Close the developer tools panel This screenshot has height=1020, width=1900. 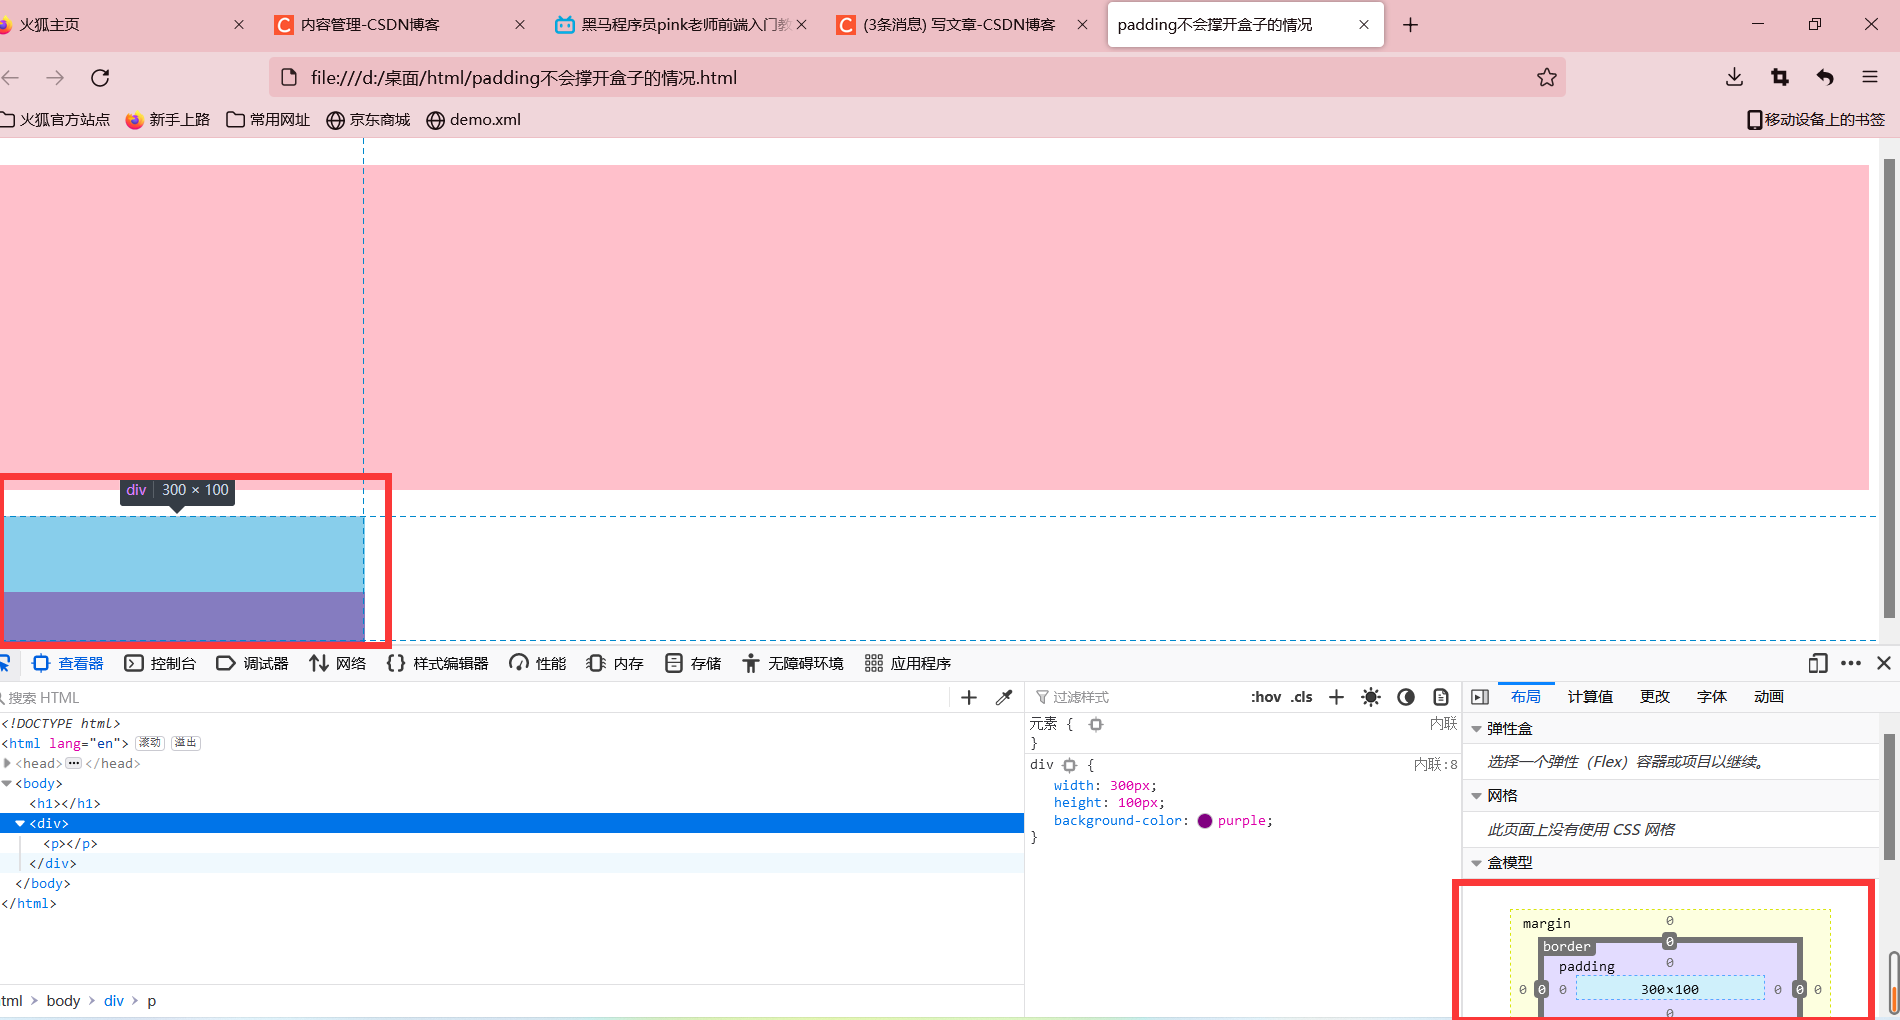coord(1884,663)
